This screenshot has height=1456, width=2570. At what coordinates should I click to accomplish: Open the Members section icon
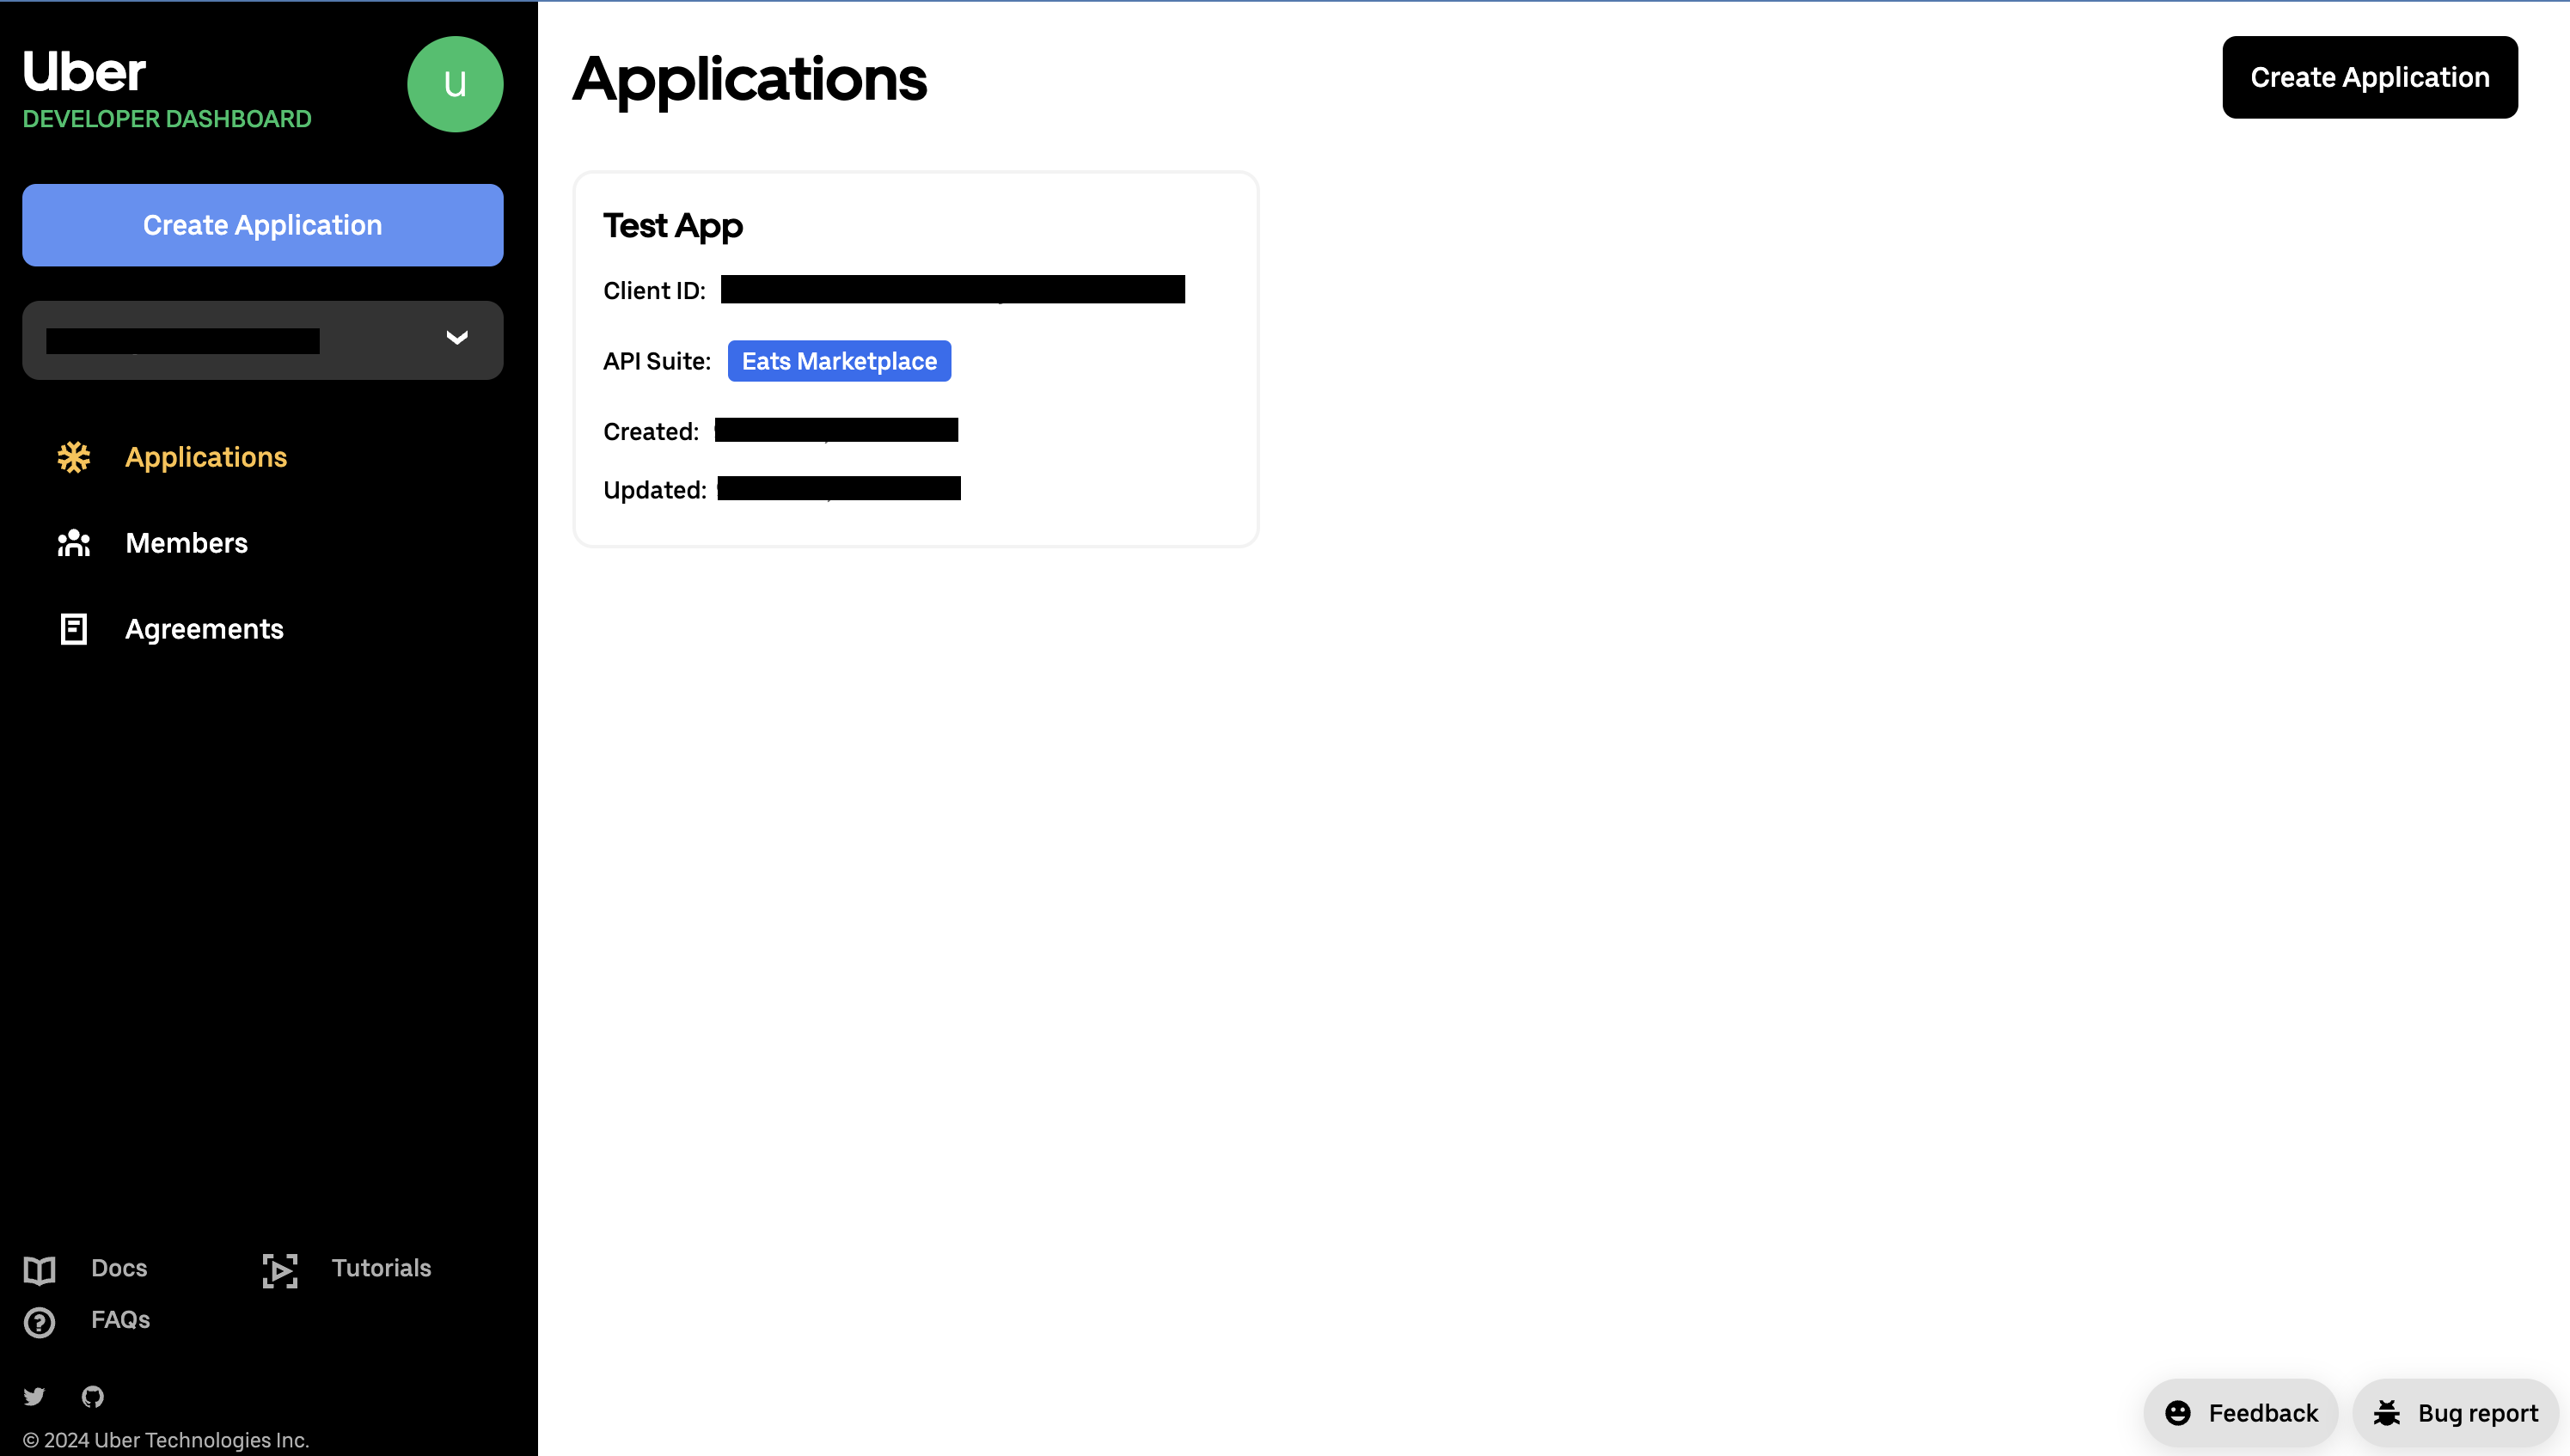click(72, 541)
